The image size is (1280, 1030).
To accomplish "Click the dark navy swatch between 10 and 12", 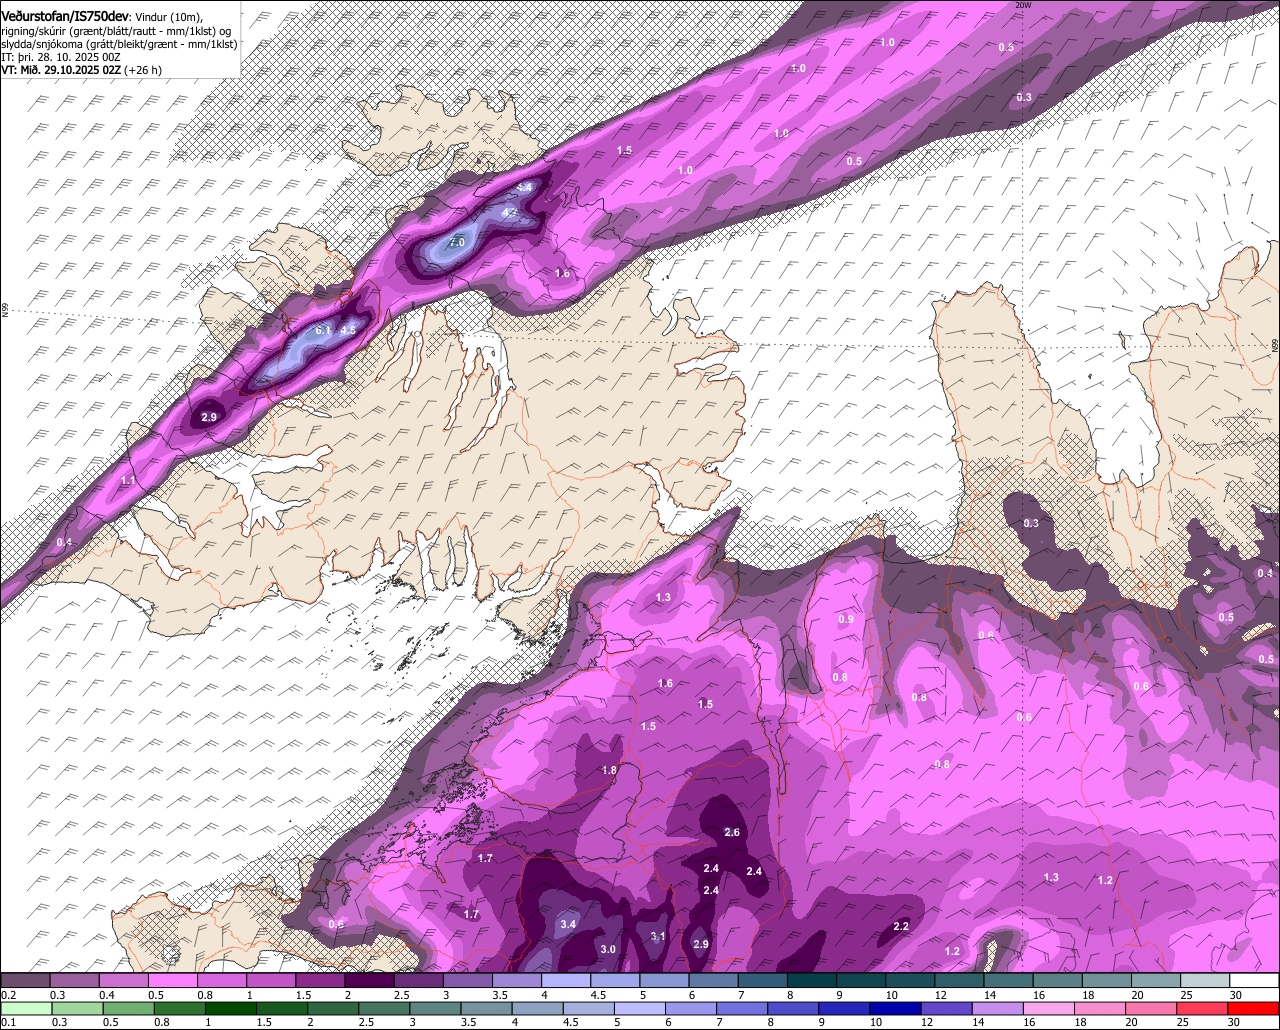I will 895,1008.
